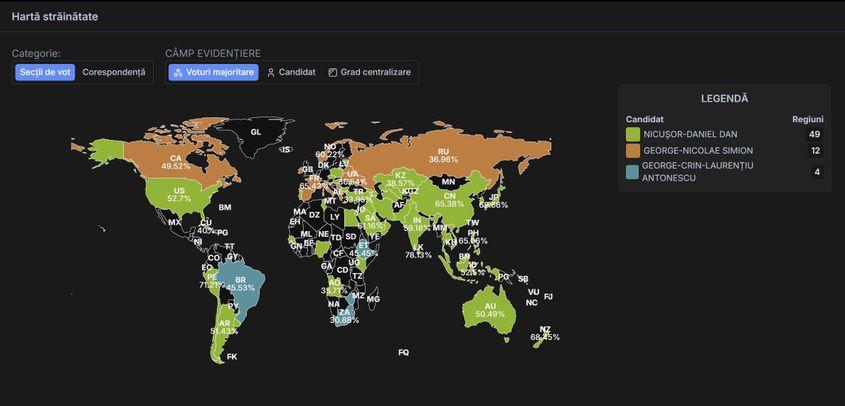845x406 pixels.
Task: Click the Voturi majoritare group icon
Action: click(x=177, y=73)
